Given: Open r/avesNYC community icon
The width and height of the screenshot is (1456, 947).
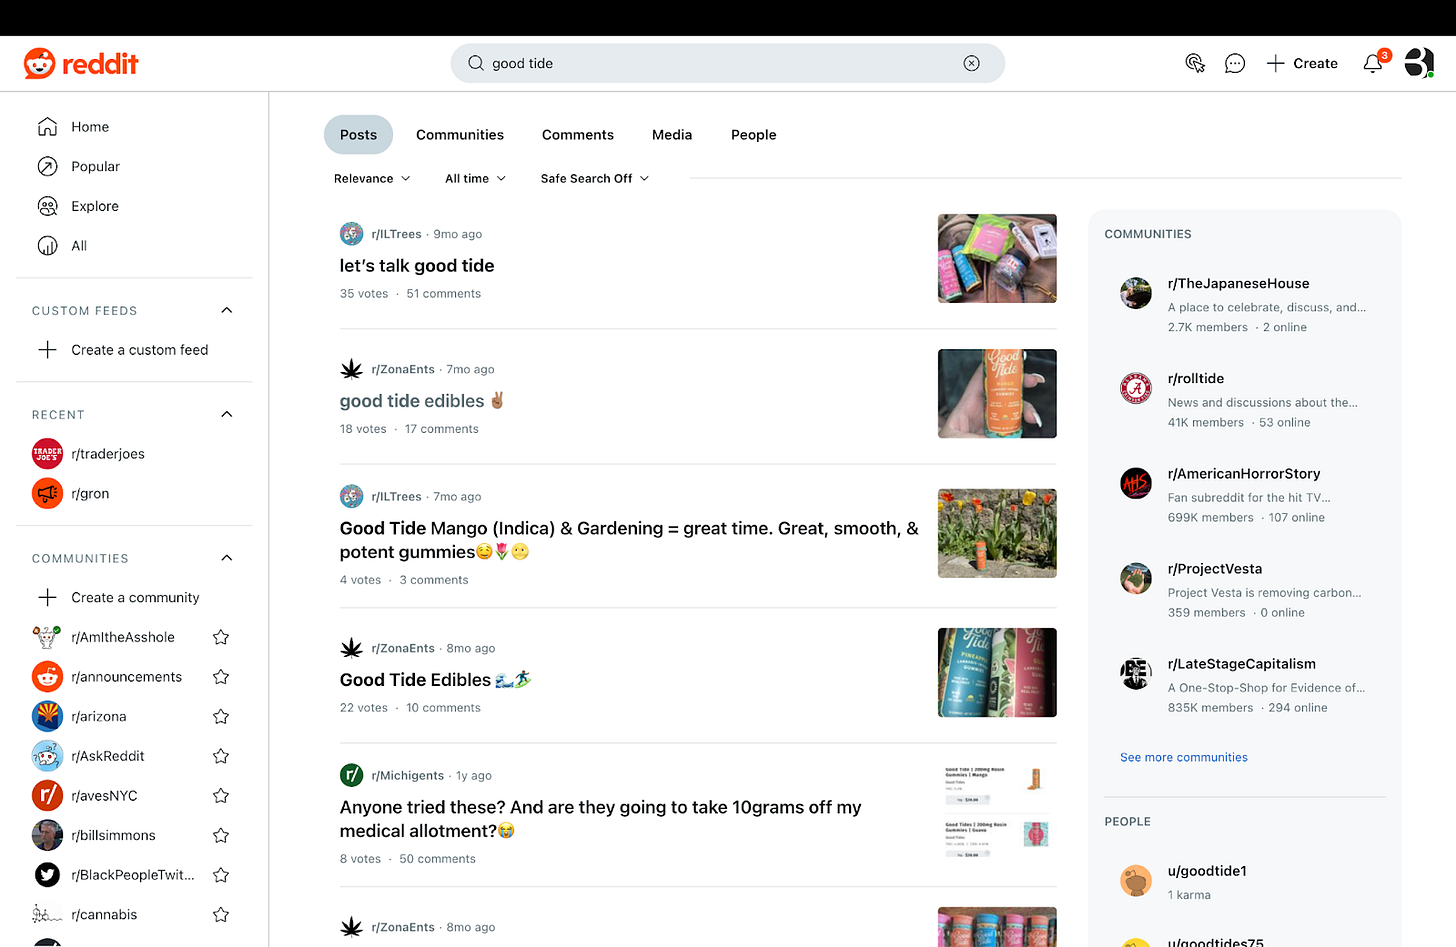Looking at the screenshot, I should coord(47,796).
